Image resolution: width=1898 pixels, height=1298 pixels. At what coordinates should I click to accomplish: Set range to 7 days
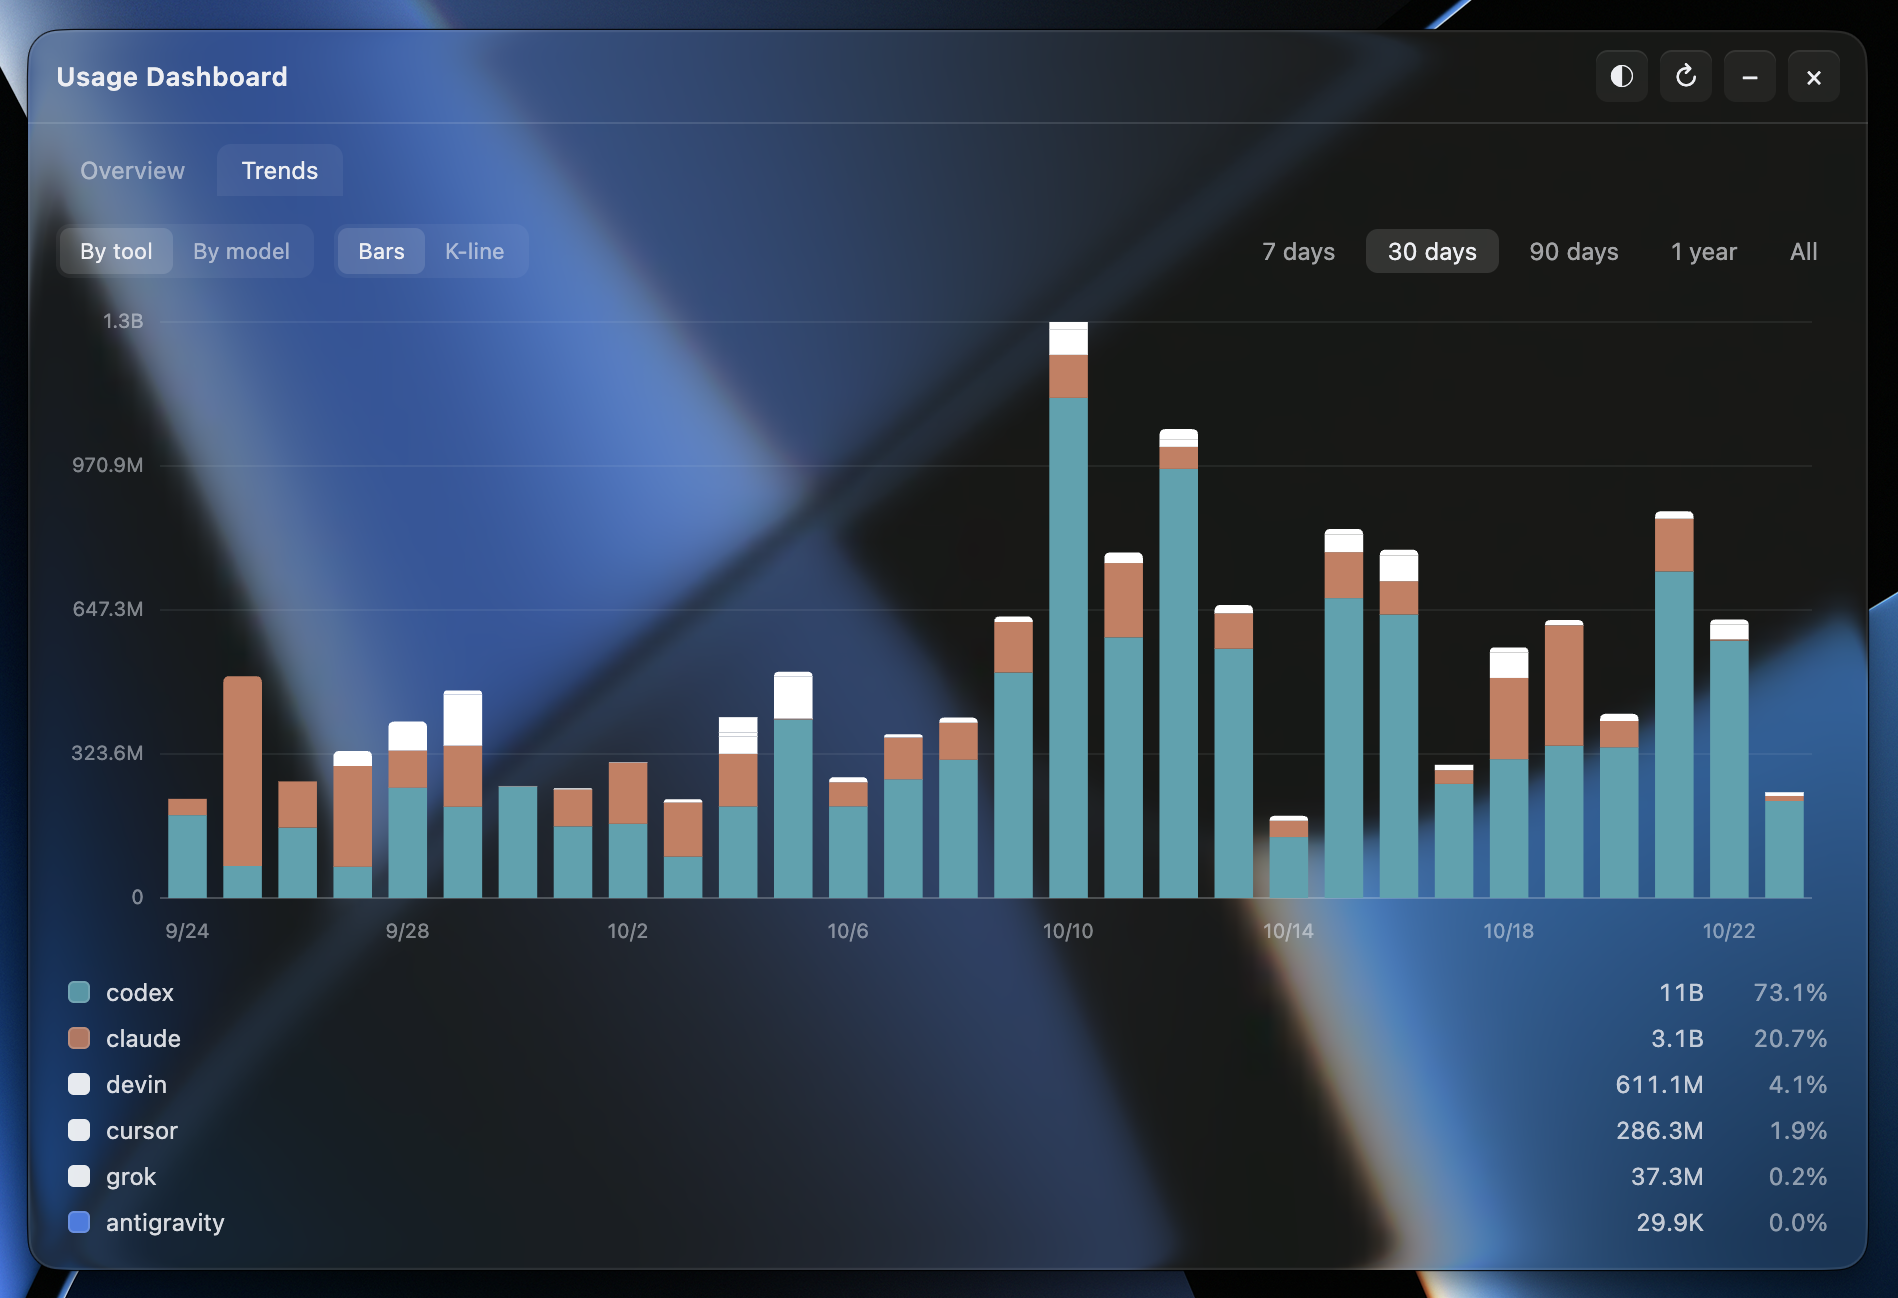[1298, 252]
